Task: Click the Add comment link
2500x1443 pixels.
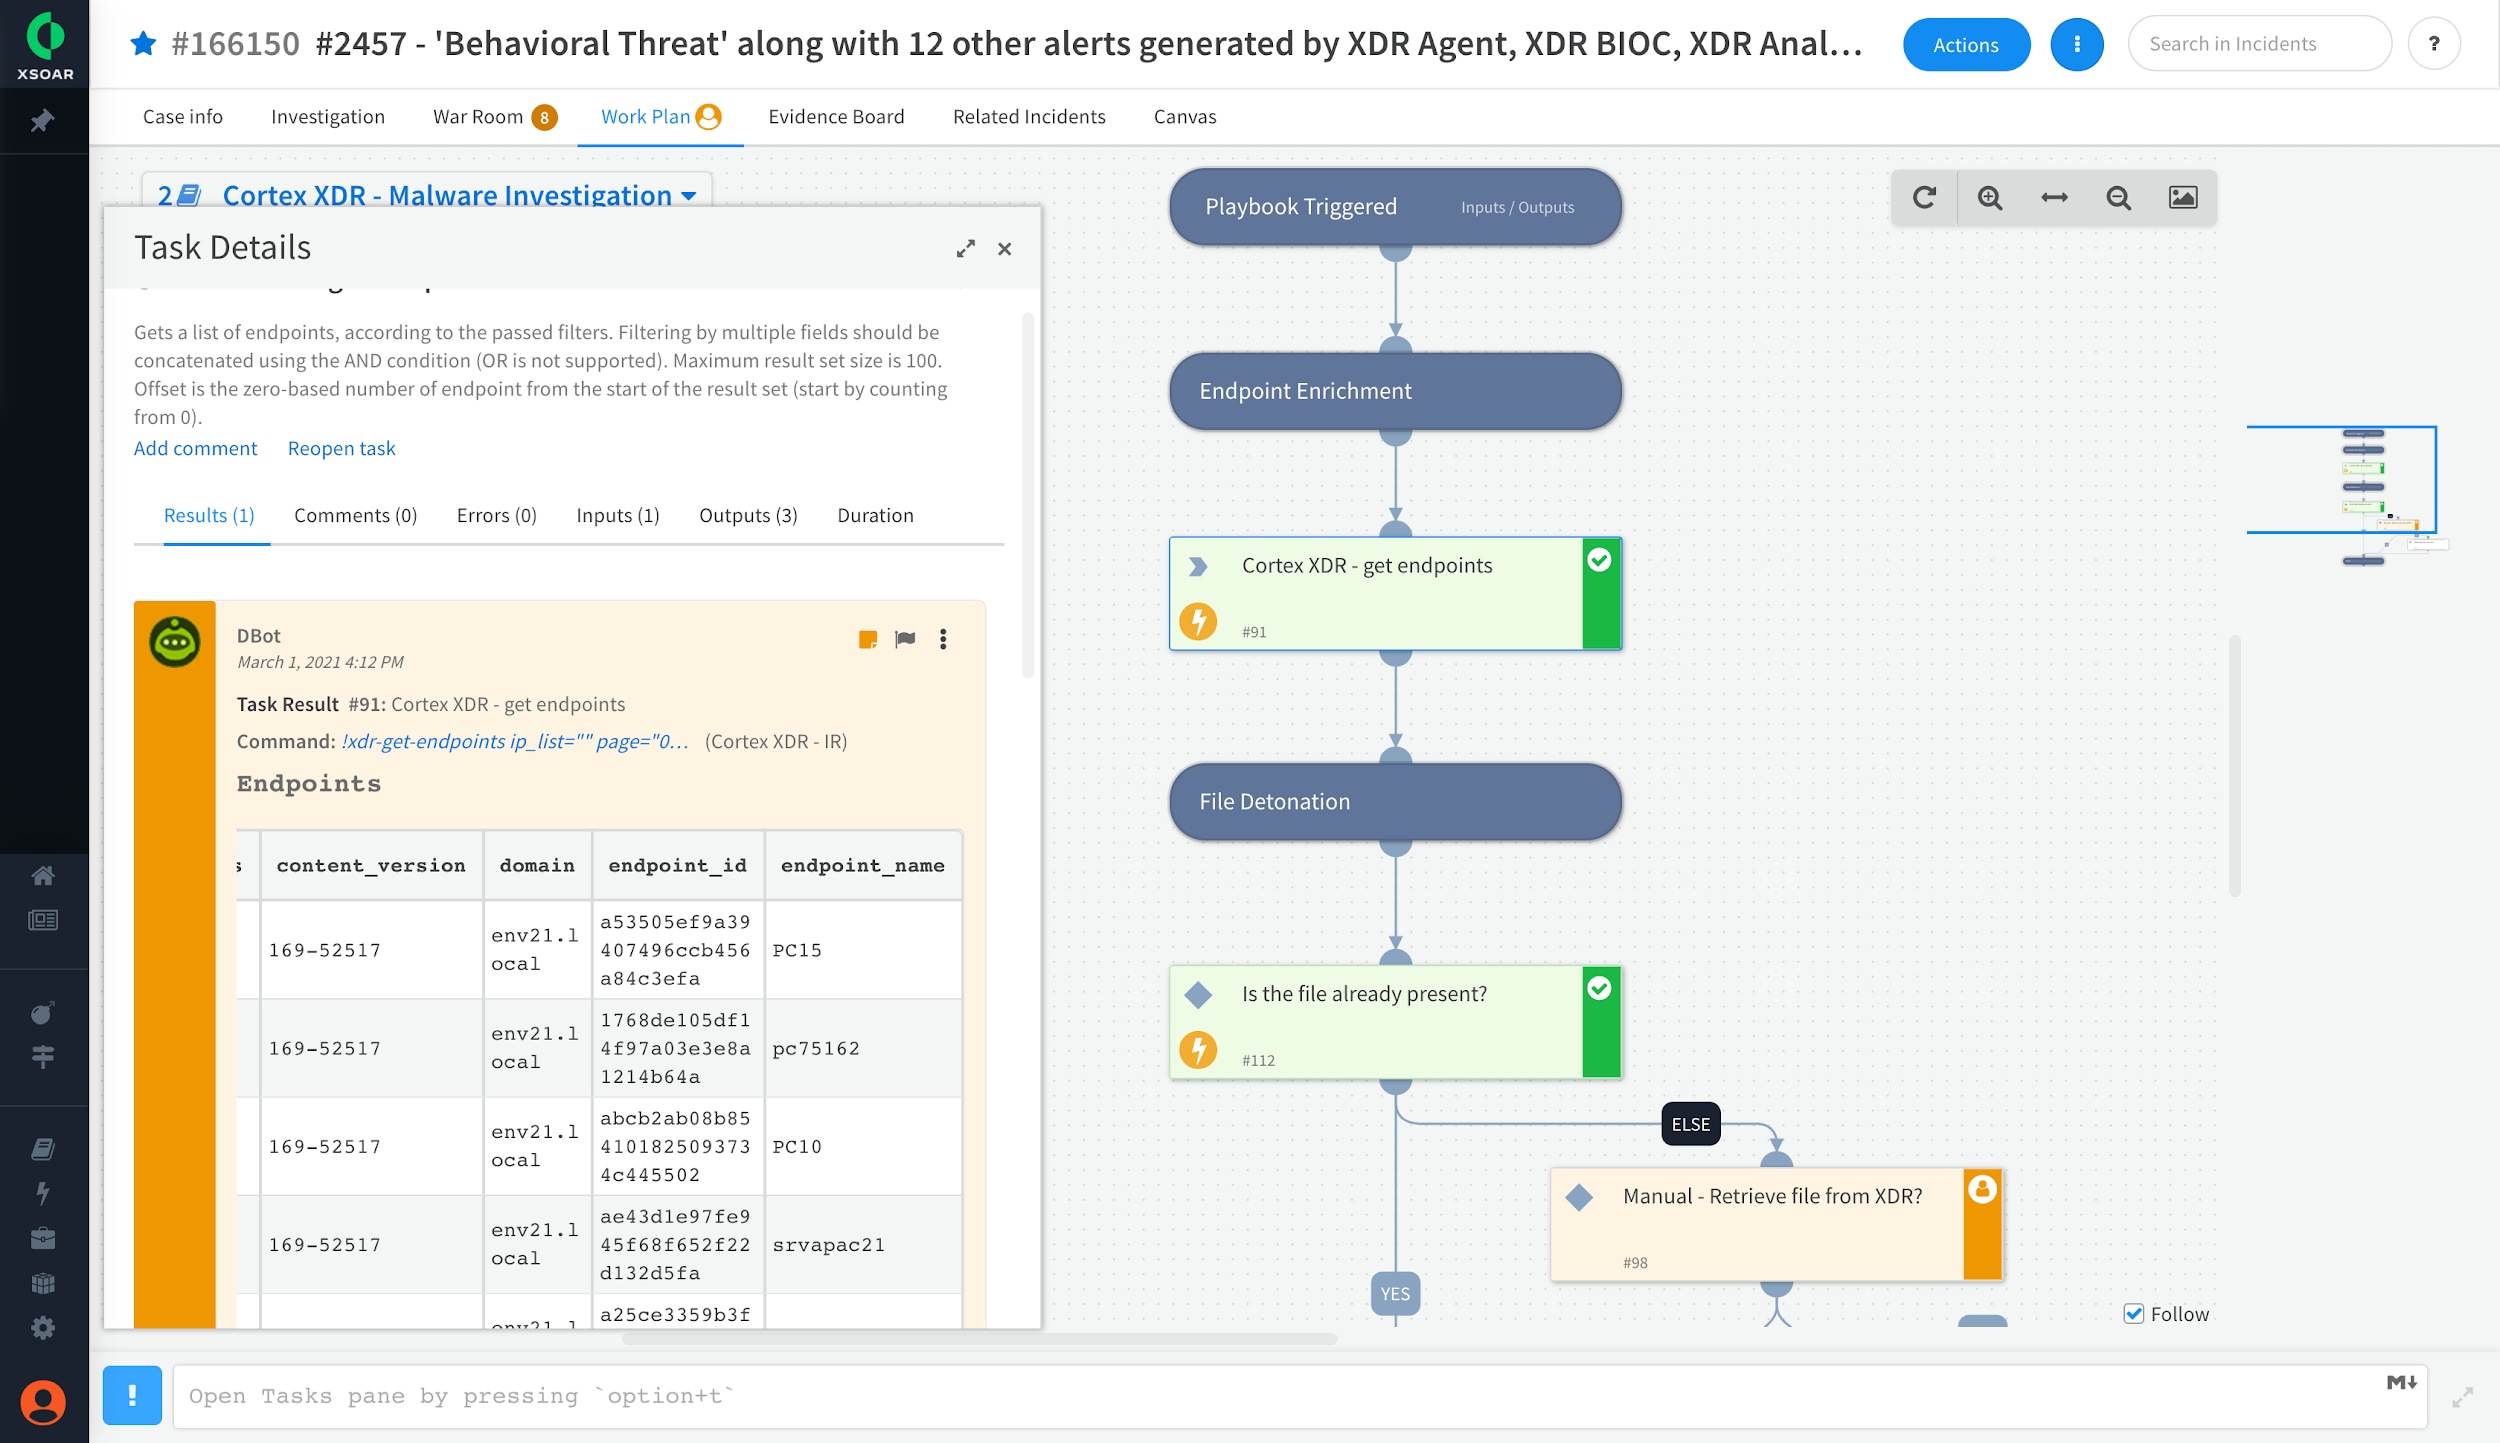Action: pos(195,448)
